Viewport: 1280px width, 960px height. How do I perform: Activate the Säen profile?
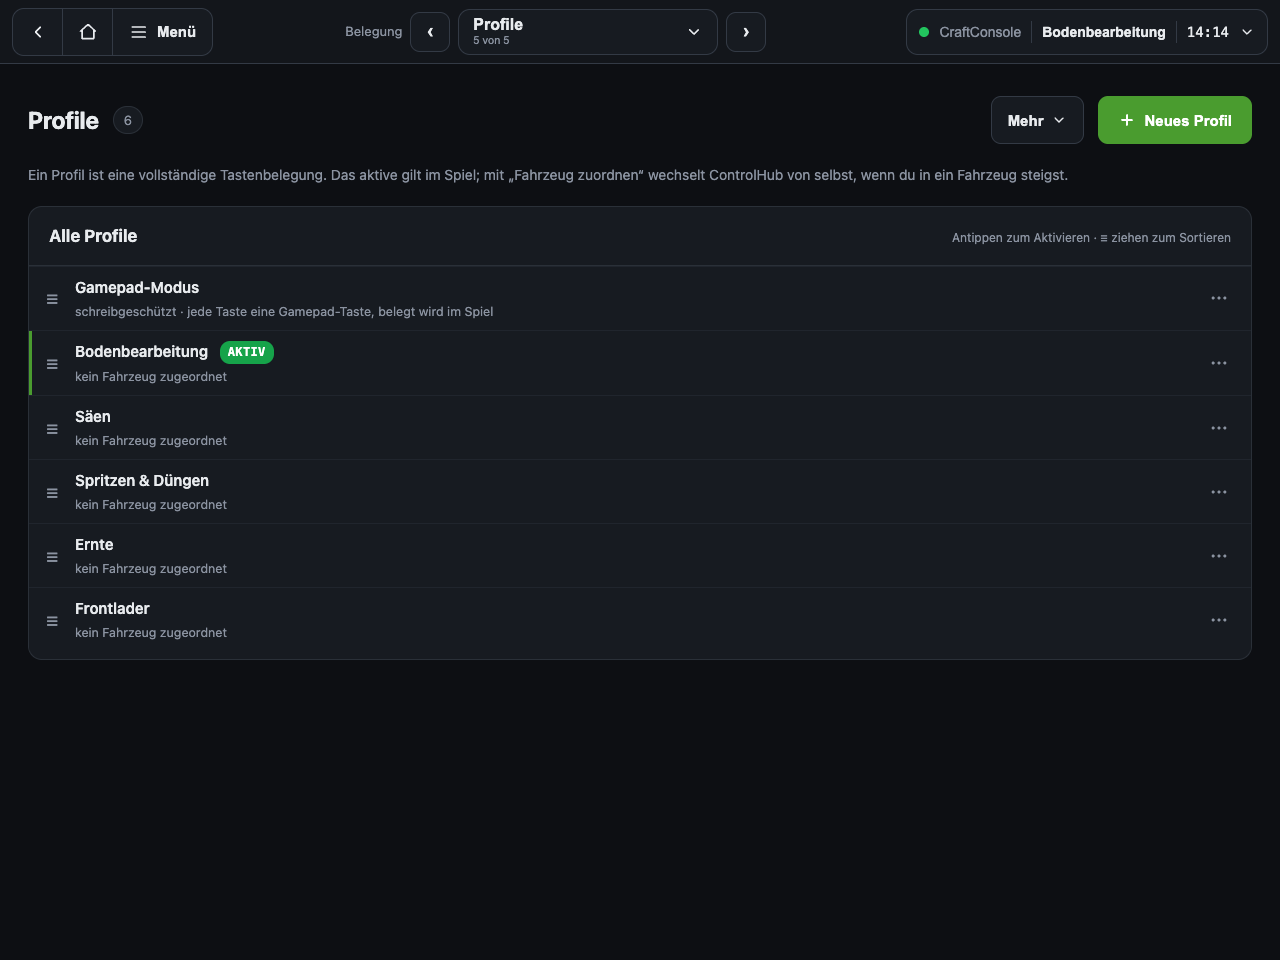tap(640, 428)
